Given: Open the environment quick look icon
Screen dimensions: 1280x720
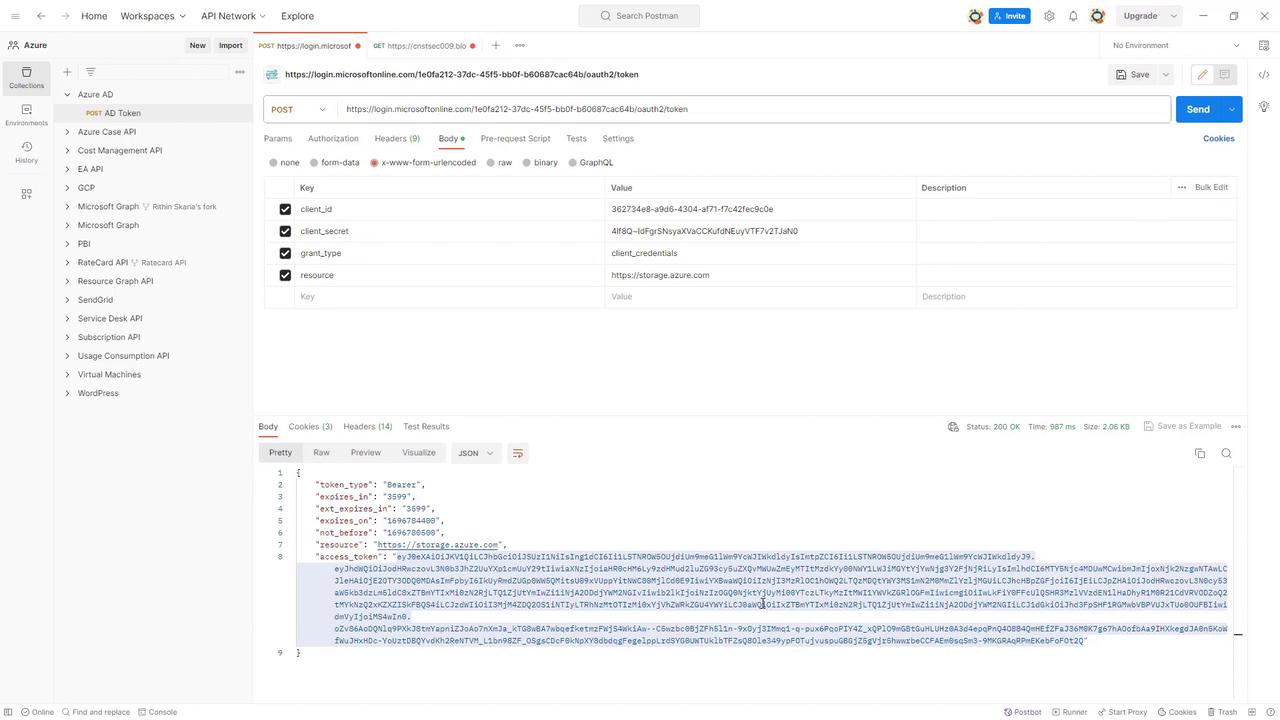Looking at the screenshot, I should pyautogui.click(x=1264, y=45).
